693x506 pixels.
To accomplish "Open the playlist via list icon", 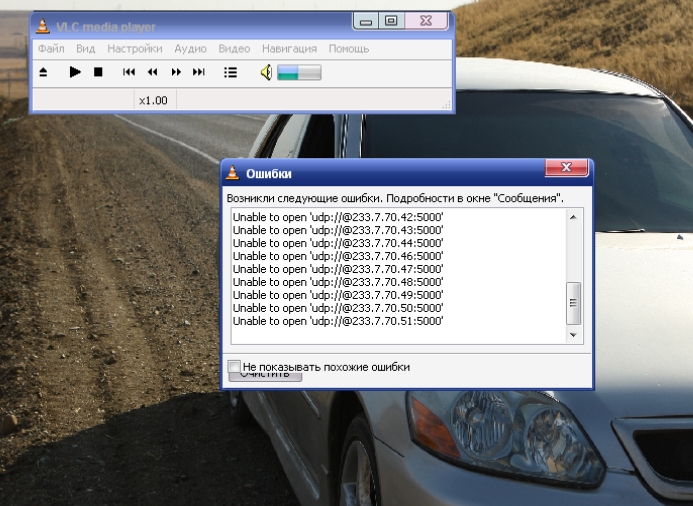I will point(231,72).
